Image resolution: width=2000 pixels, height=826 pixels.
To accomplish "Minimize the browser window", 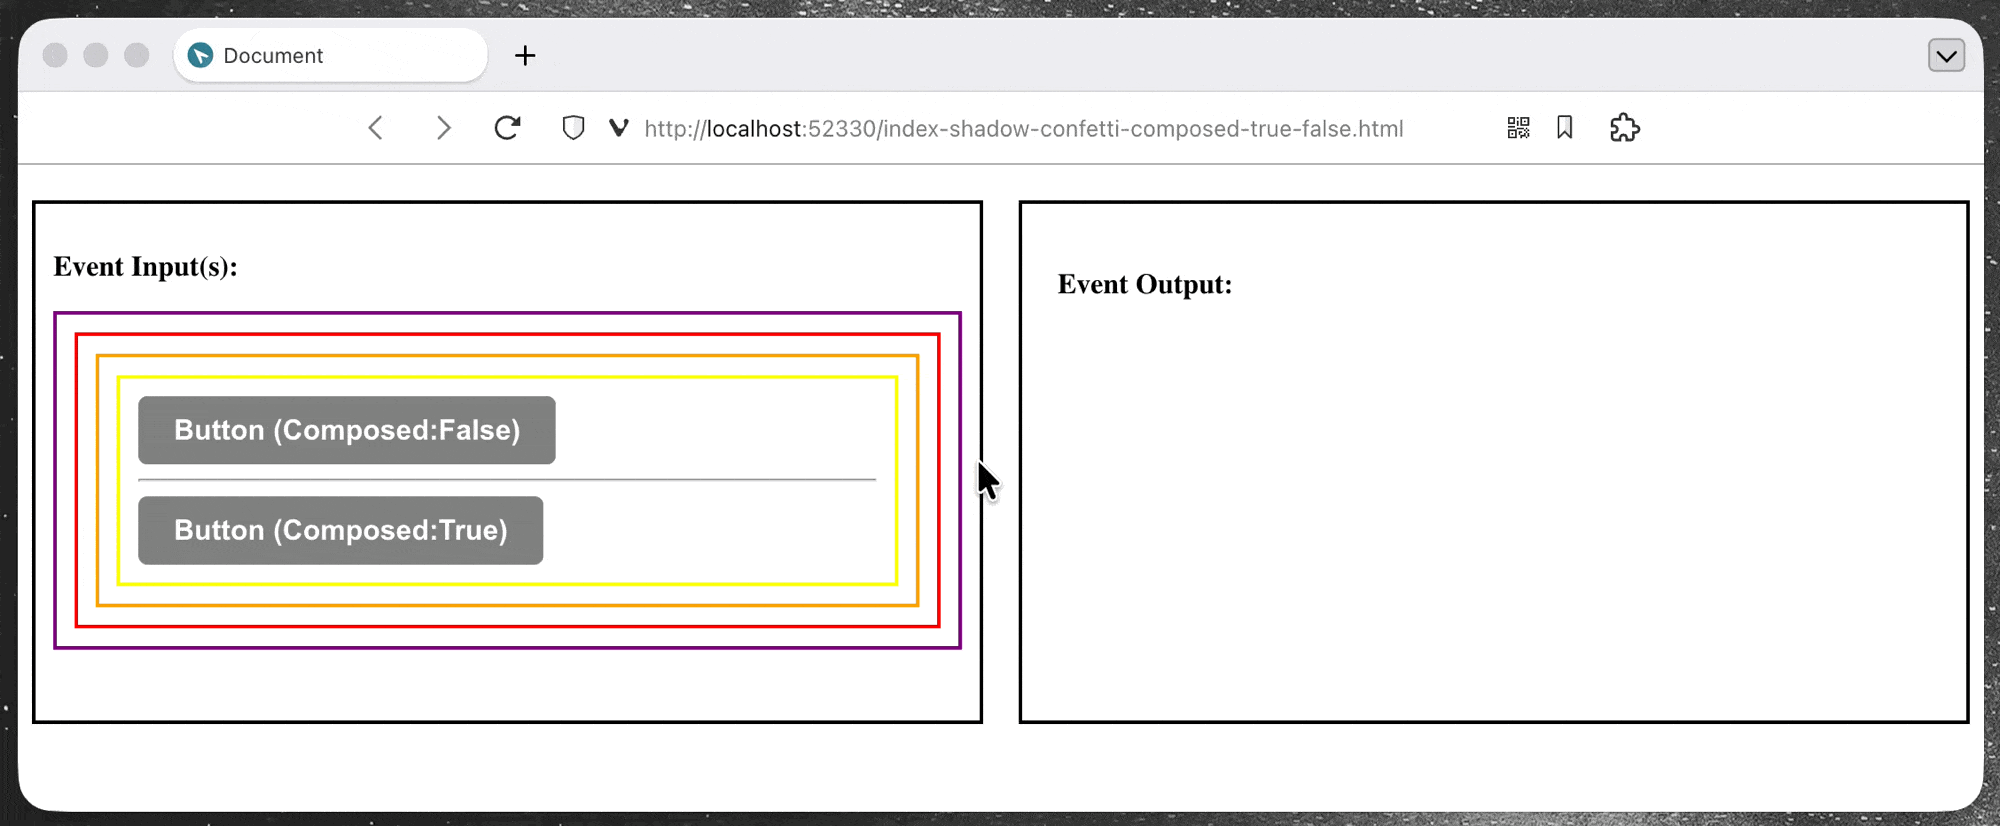I will pos(96,56).
